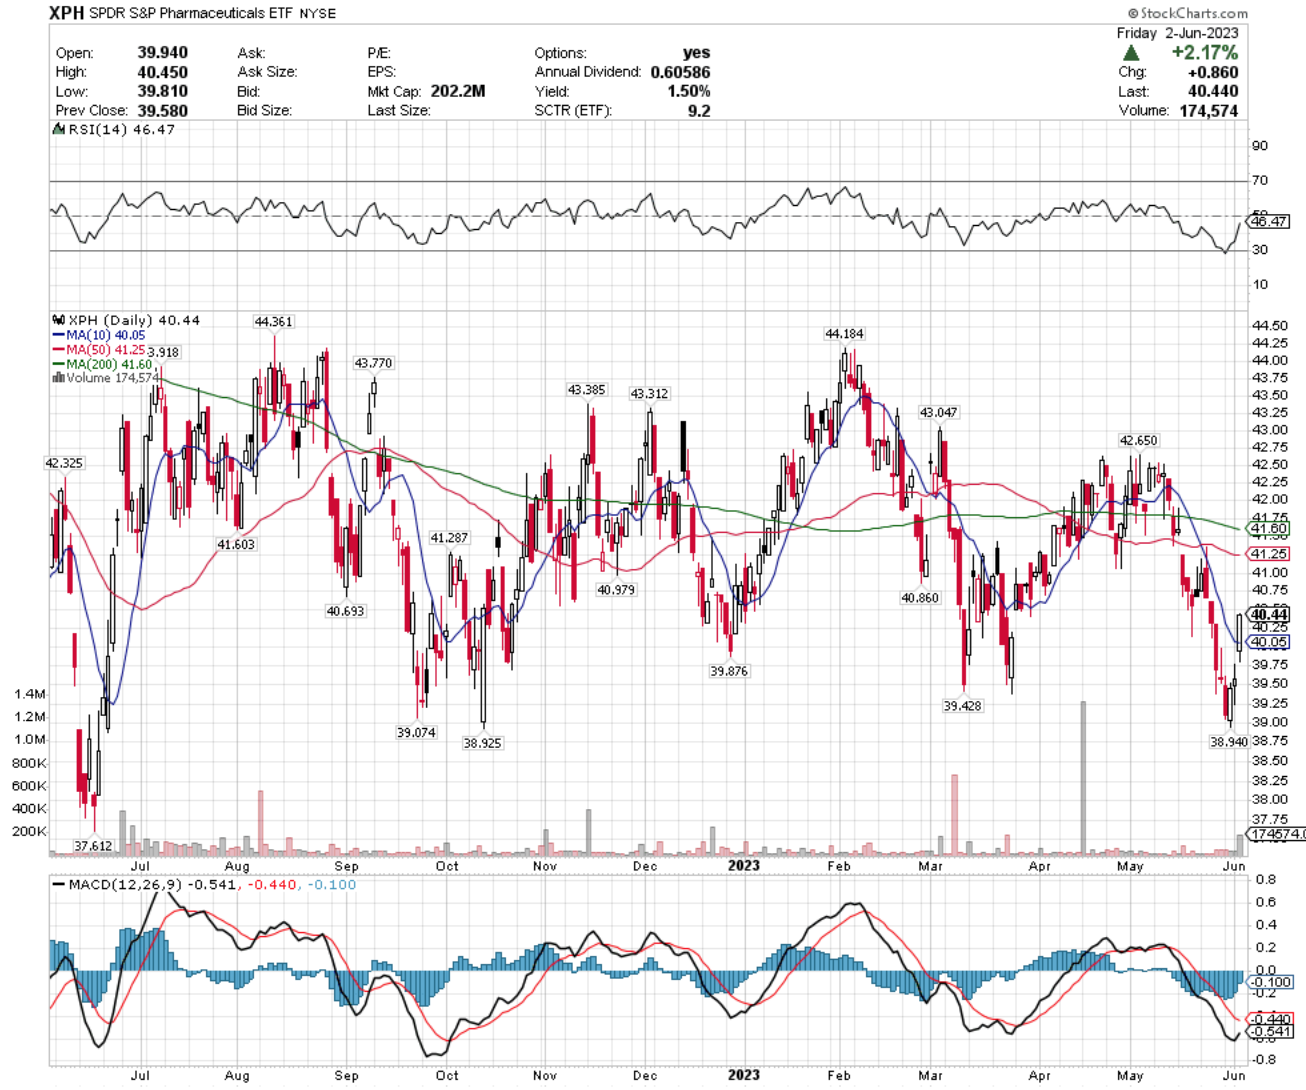Screen dimensions: 1306x1090
Task: Click the SPDR S&P Pharmaceuticals ETF name
Action: [191, 14]
